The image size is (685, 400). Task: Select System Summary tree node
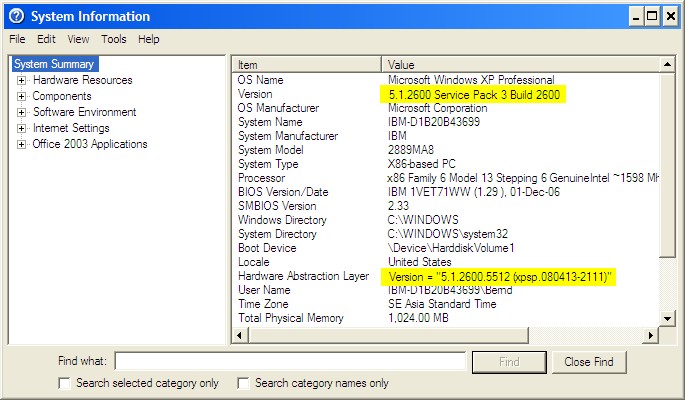click(x=54, y=64)
